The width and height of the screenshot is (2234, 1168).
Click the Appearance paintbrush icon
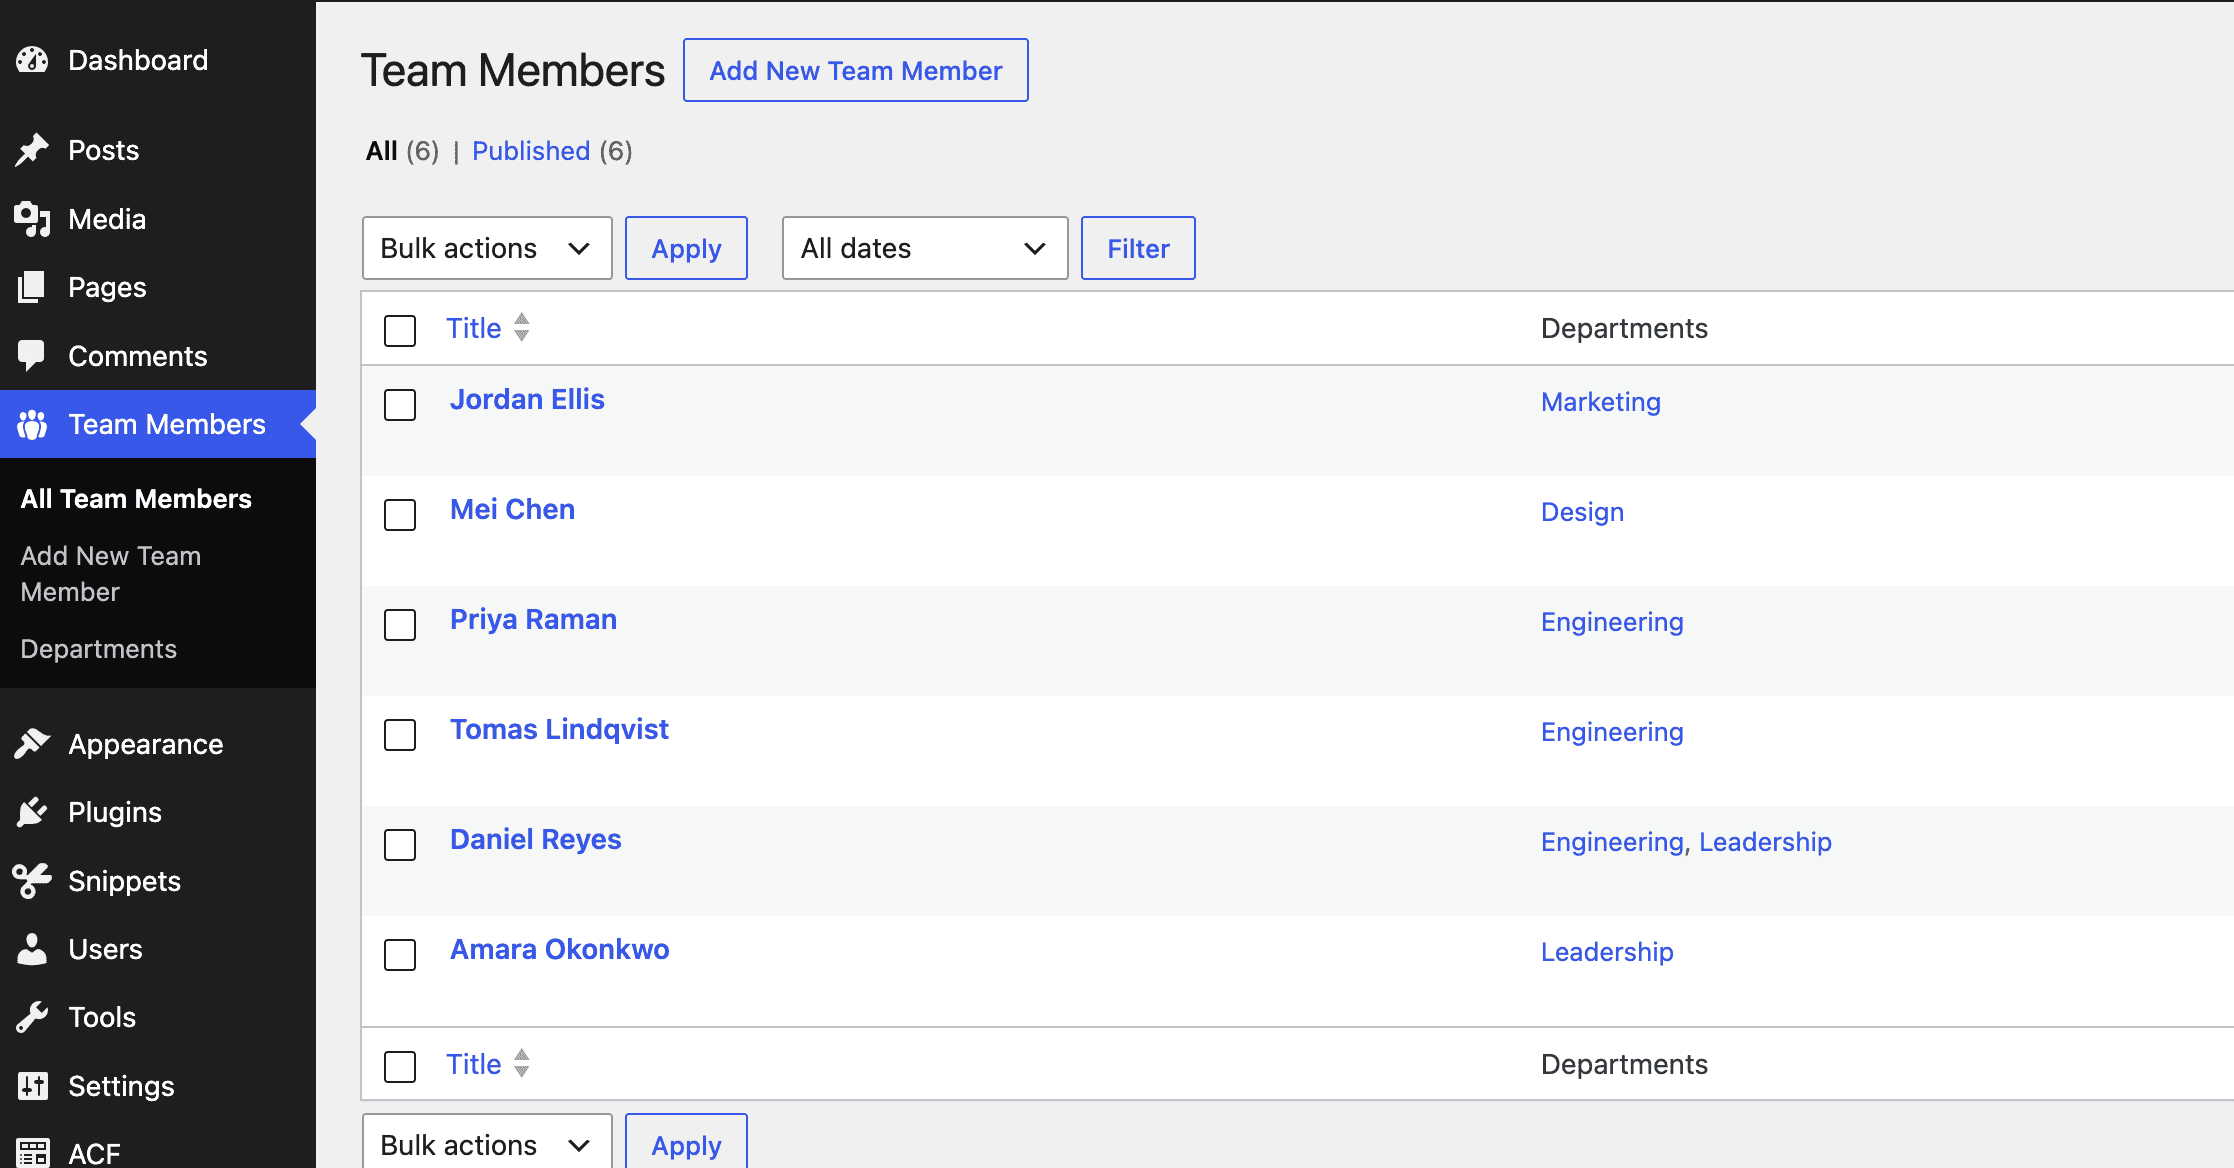pyautogui.click(x=32, y=744)
